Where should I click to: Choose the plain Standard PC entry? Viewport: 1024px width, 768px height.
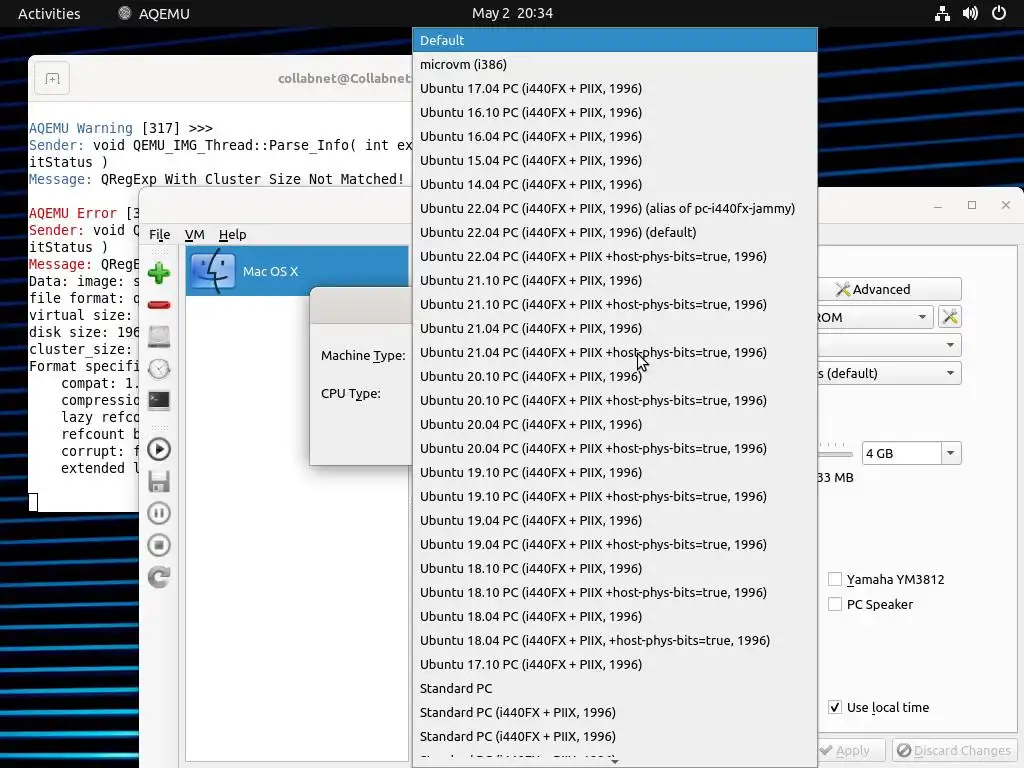615,688
